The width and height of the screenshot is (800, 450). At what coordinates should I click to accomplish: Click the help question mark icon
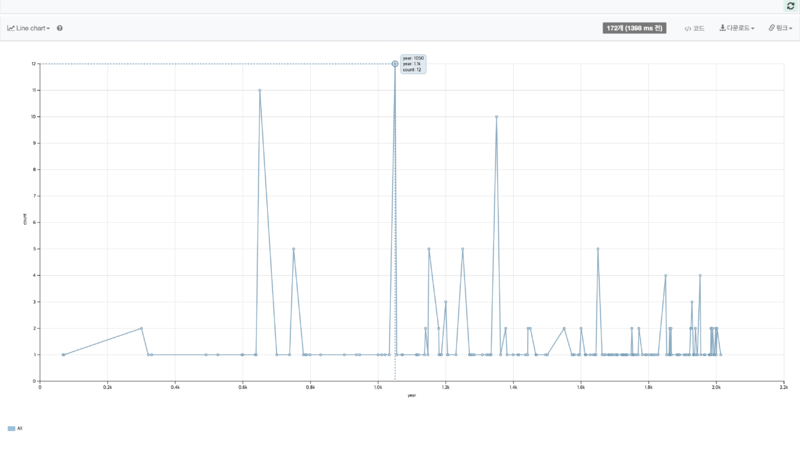click(60, 28)
